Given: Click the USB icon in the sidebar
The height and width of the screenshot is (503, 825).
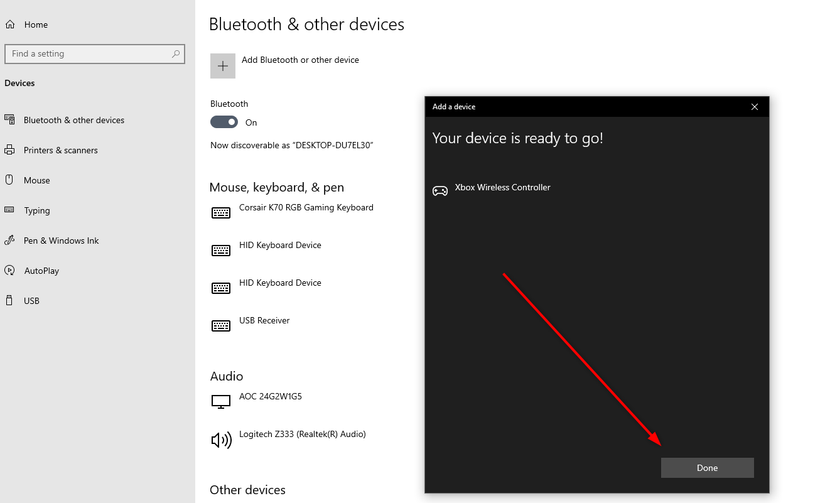Looking at the screenshot, I should point(9,300).
